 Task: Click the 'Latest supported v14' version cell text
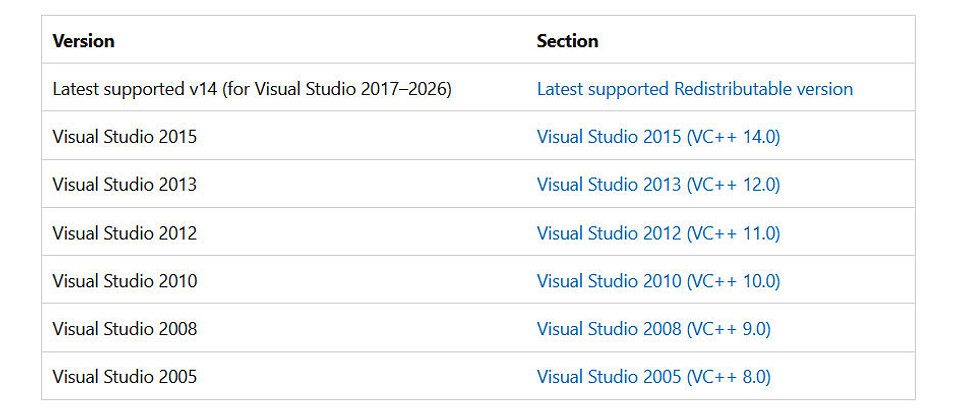tap(135, 89)
